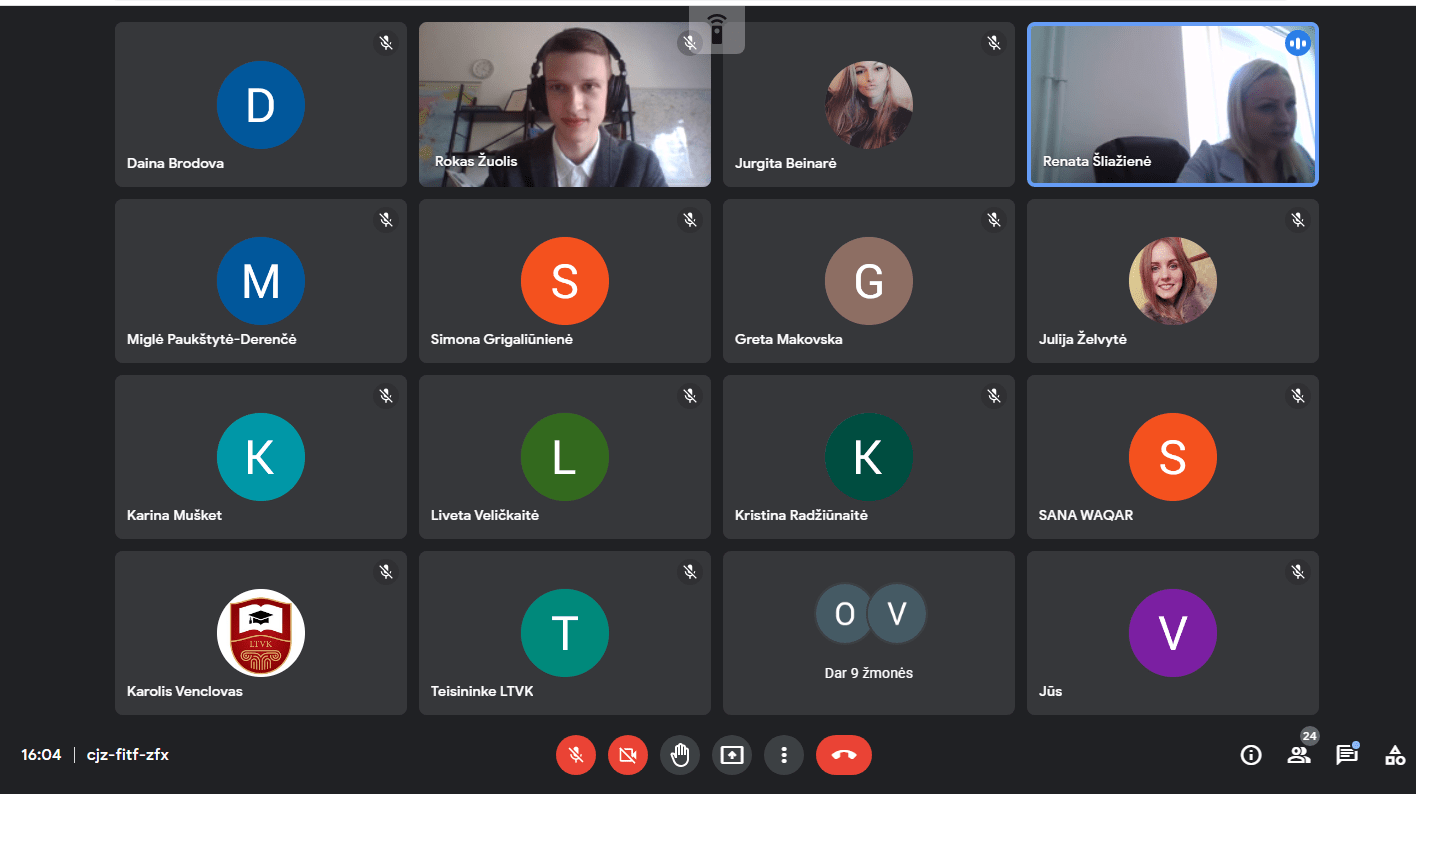Click Jurgita Beinarė's profile picture

[x=869, y=105]
